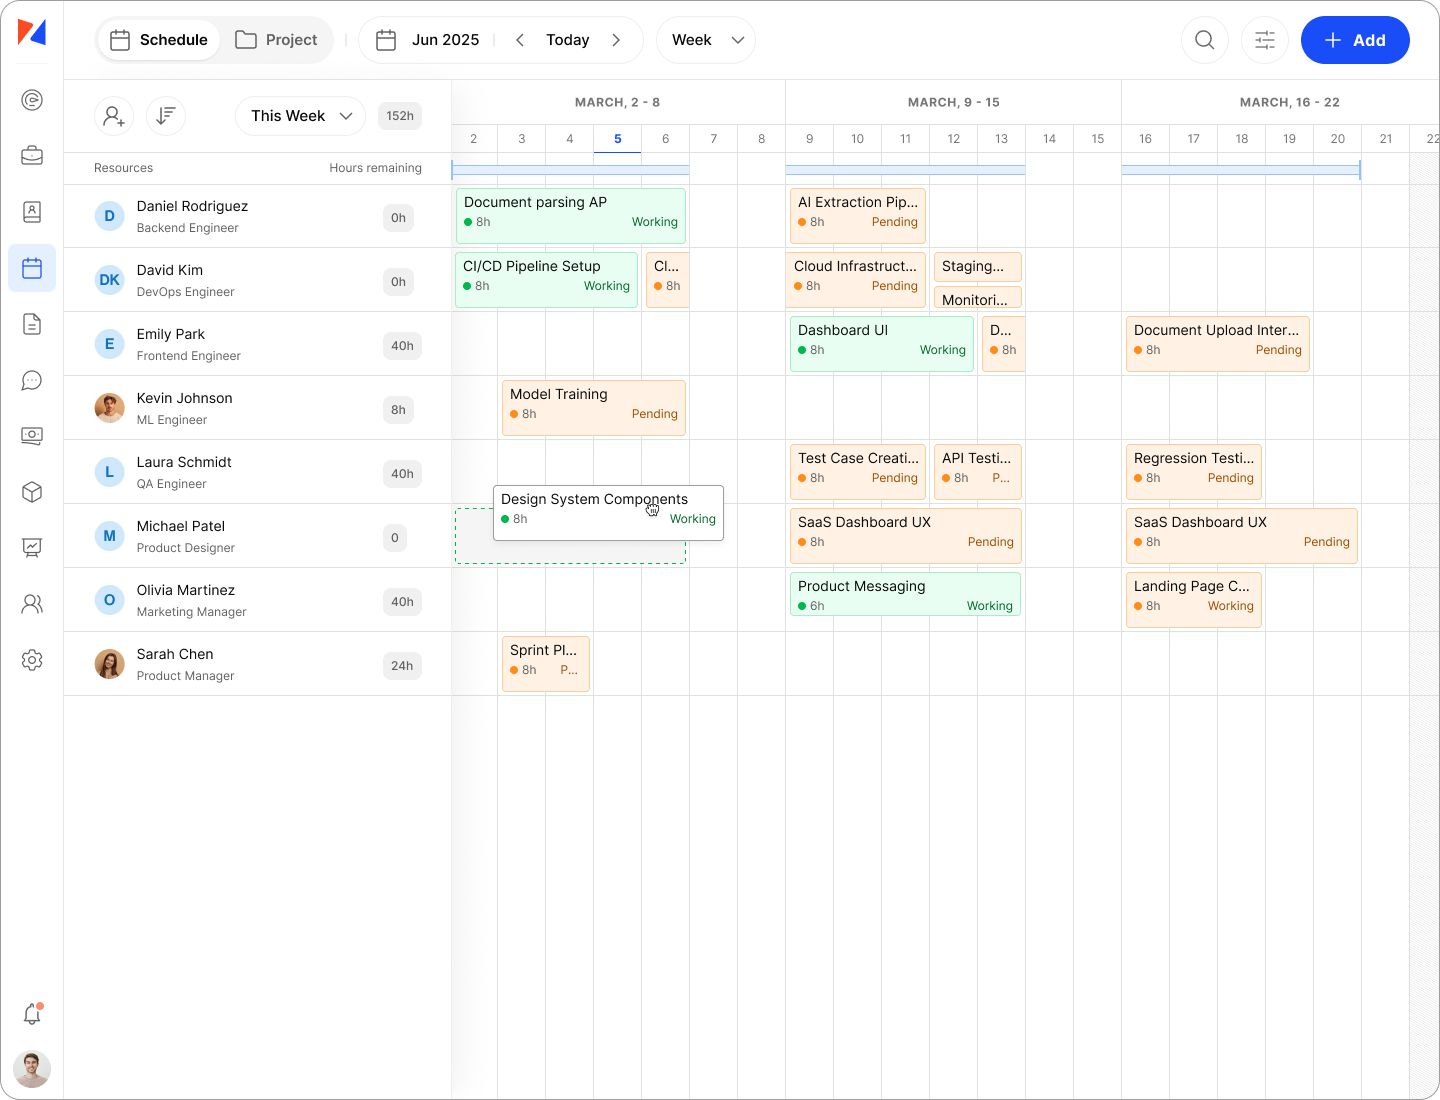Open the 3D box sidebar icon
This screenshot has height=1100, width=1440.
[x=32, y=492]
